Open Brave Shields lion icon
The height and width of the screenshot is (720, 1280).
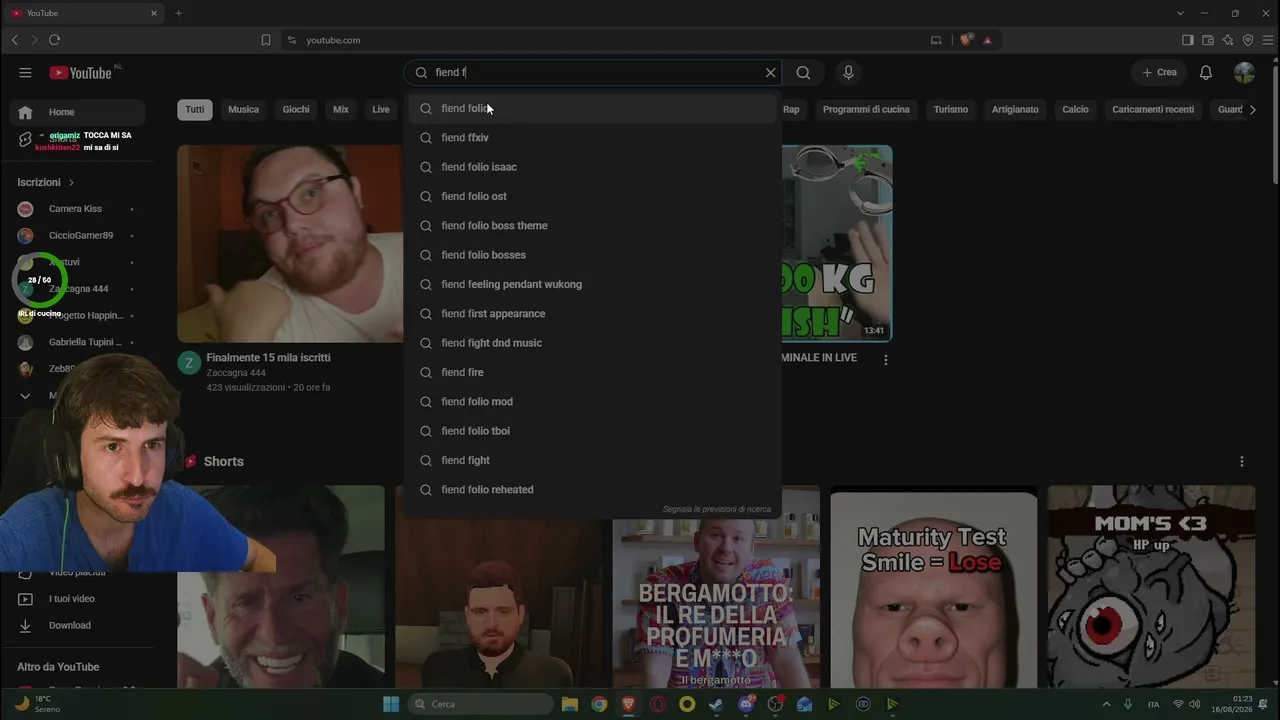coord(965,40)
